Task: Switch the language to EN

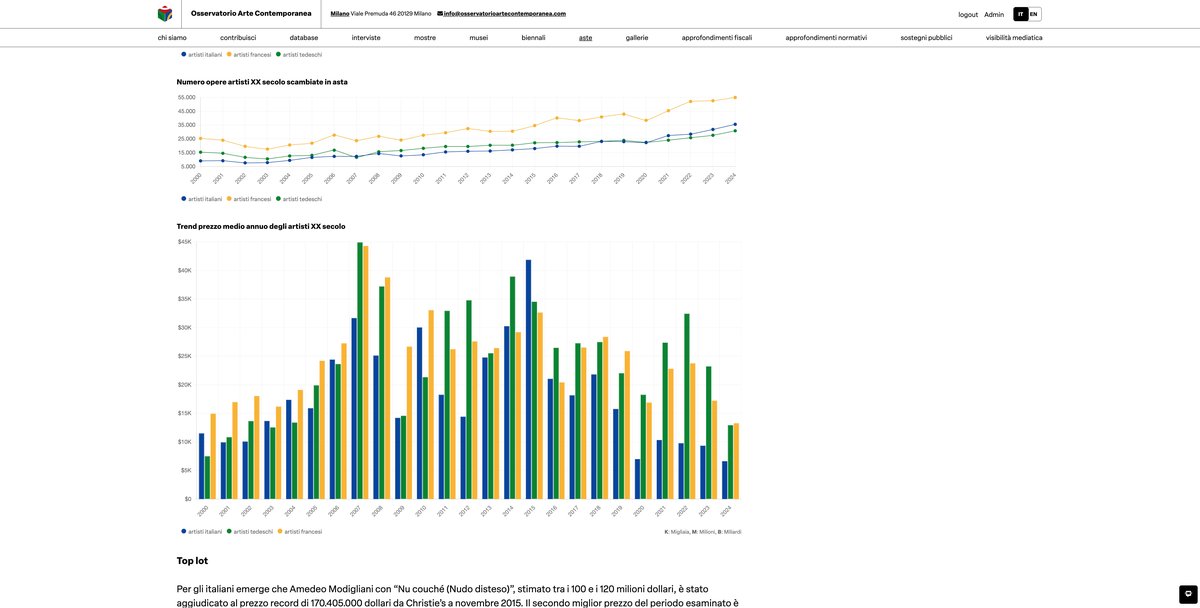Action: [x=1034, y=14]
